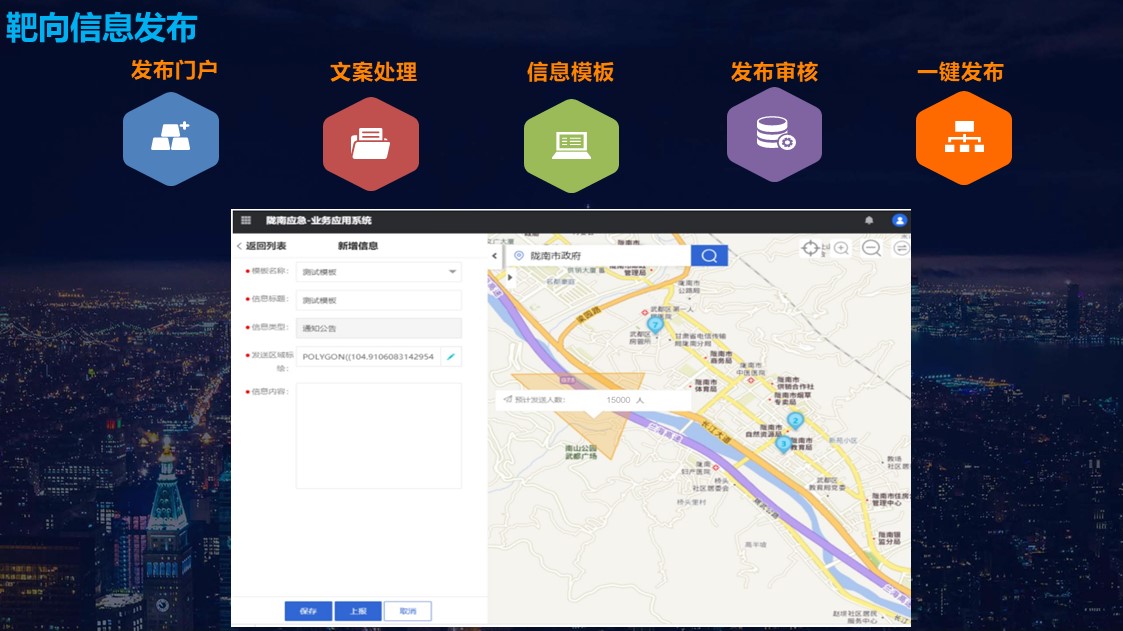Click the 上报 report button

(358, 611)
